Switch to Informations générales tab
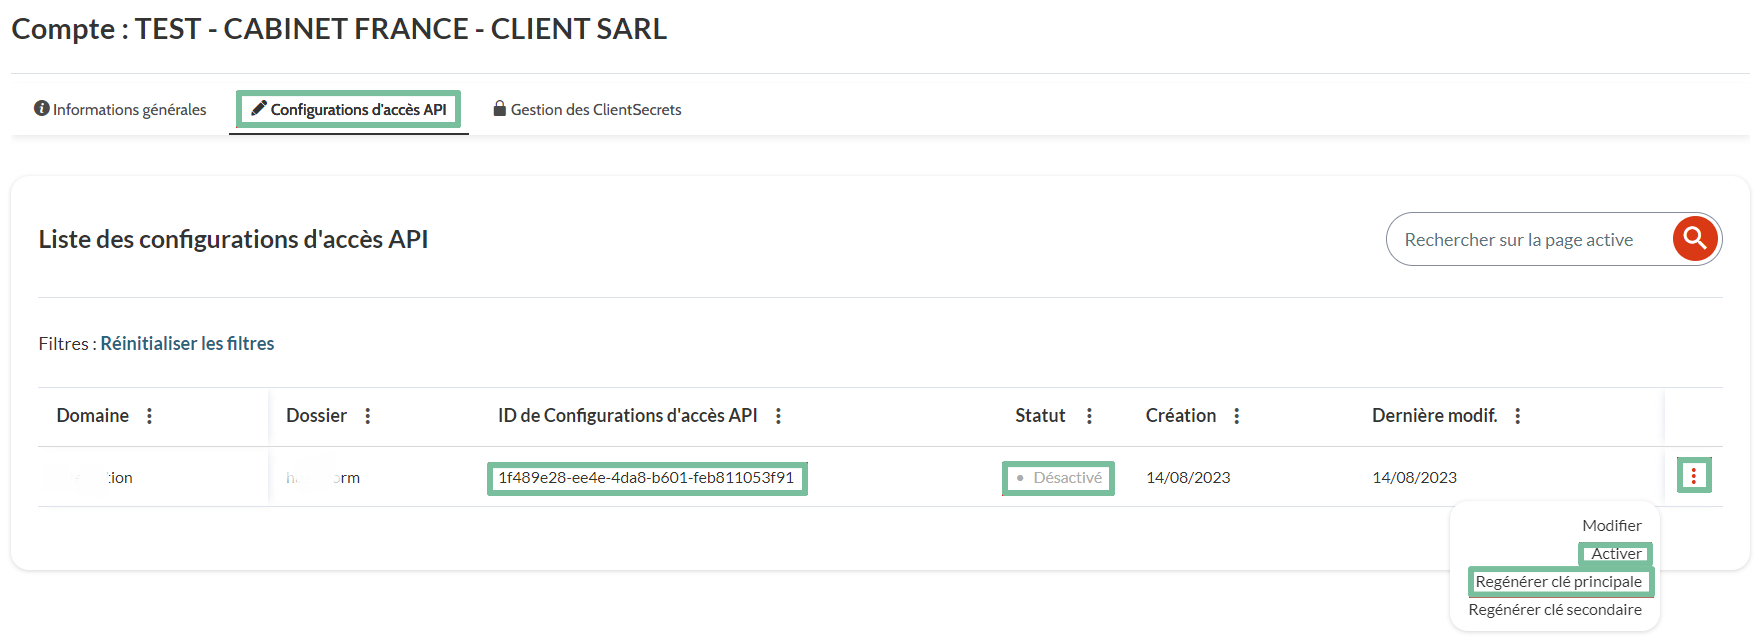Image resolution: width=1762 pixels, height=642 pixels. click(120, 110)
